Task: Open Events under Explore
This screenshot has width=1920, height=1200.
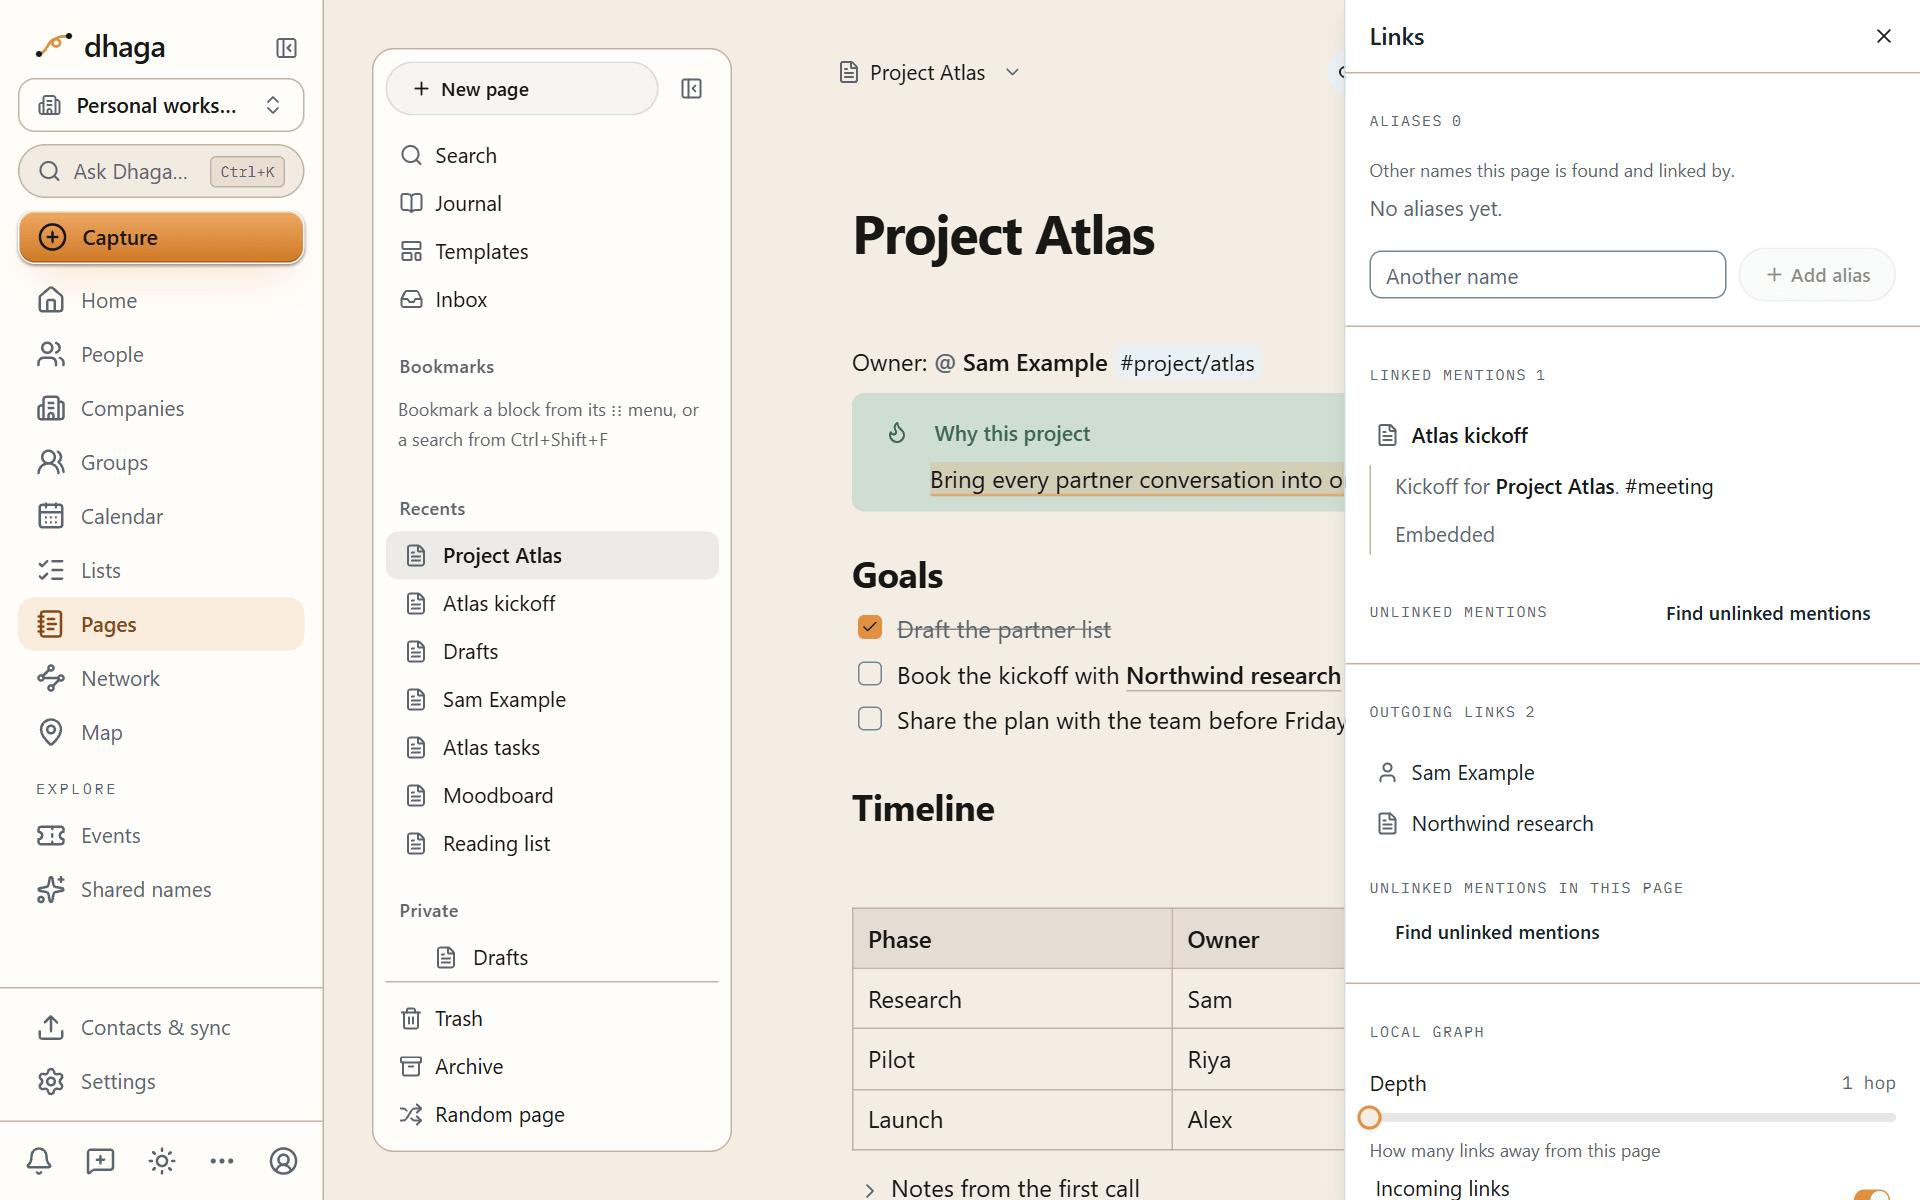Action: click(x=161, y=835)
